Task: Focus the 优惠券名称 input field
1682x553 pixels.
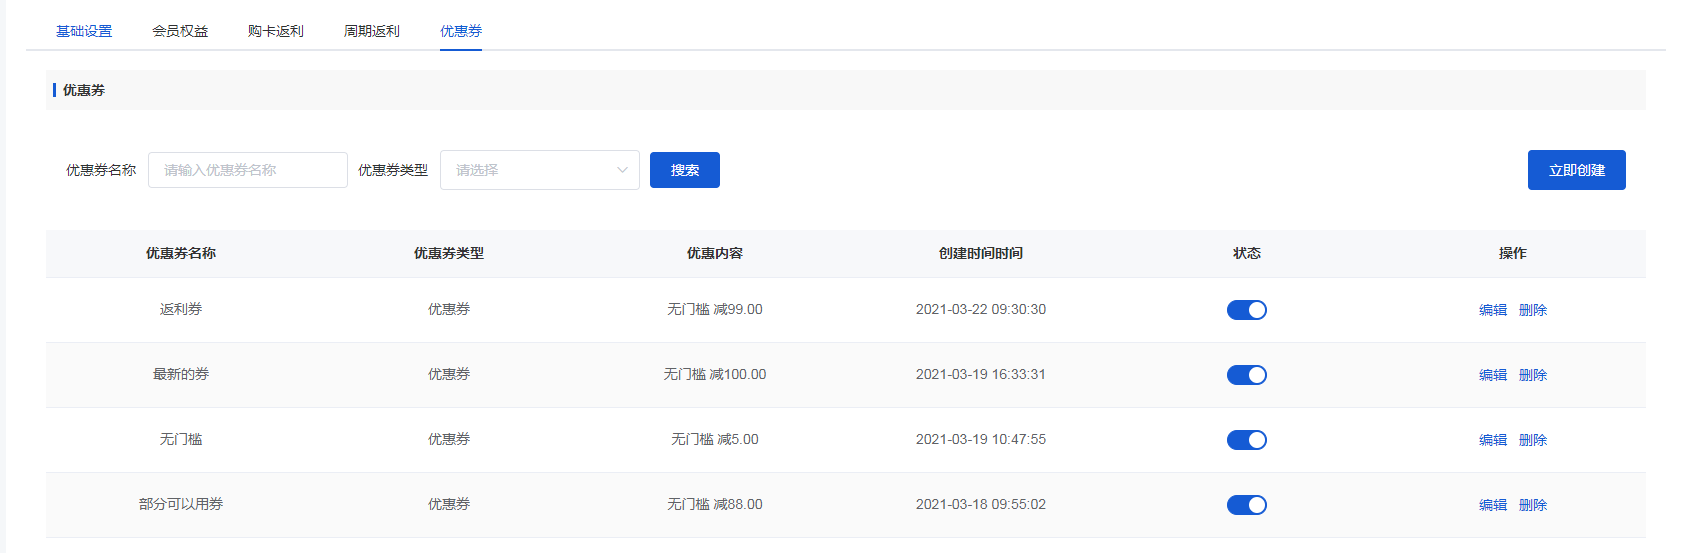Action: click(x=248, y=170)
